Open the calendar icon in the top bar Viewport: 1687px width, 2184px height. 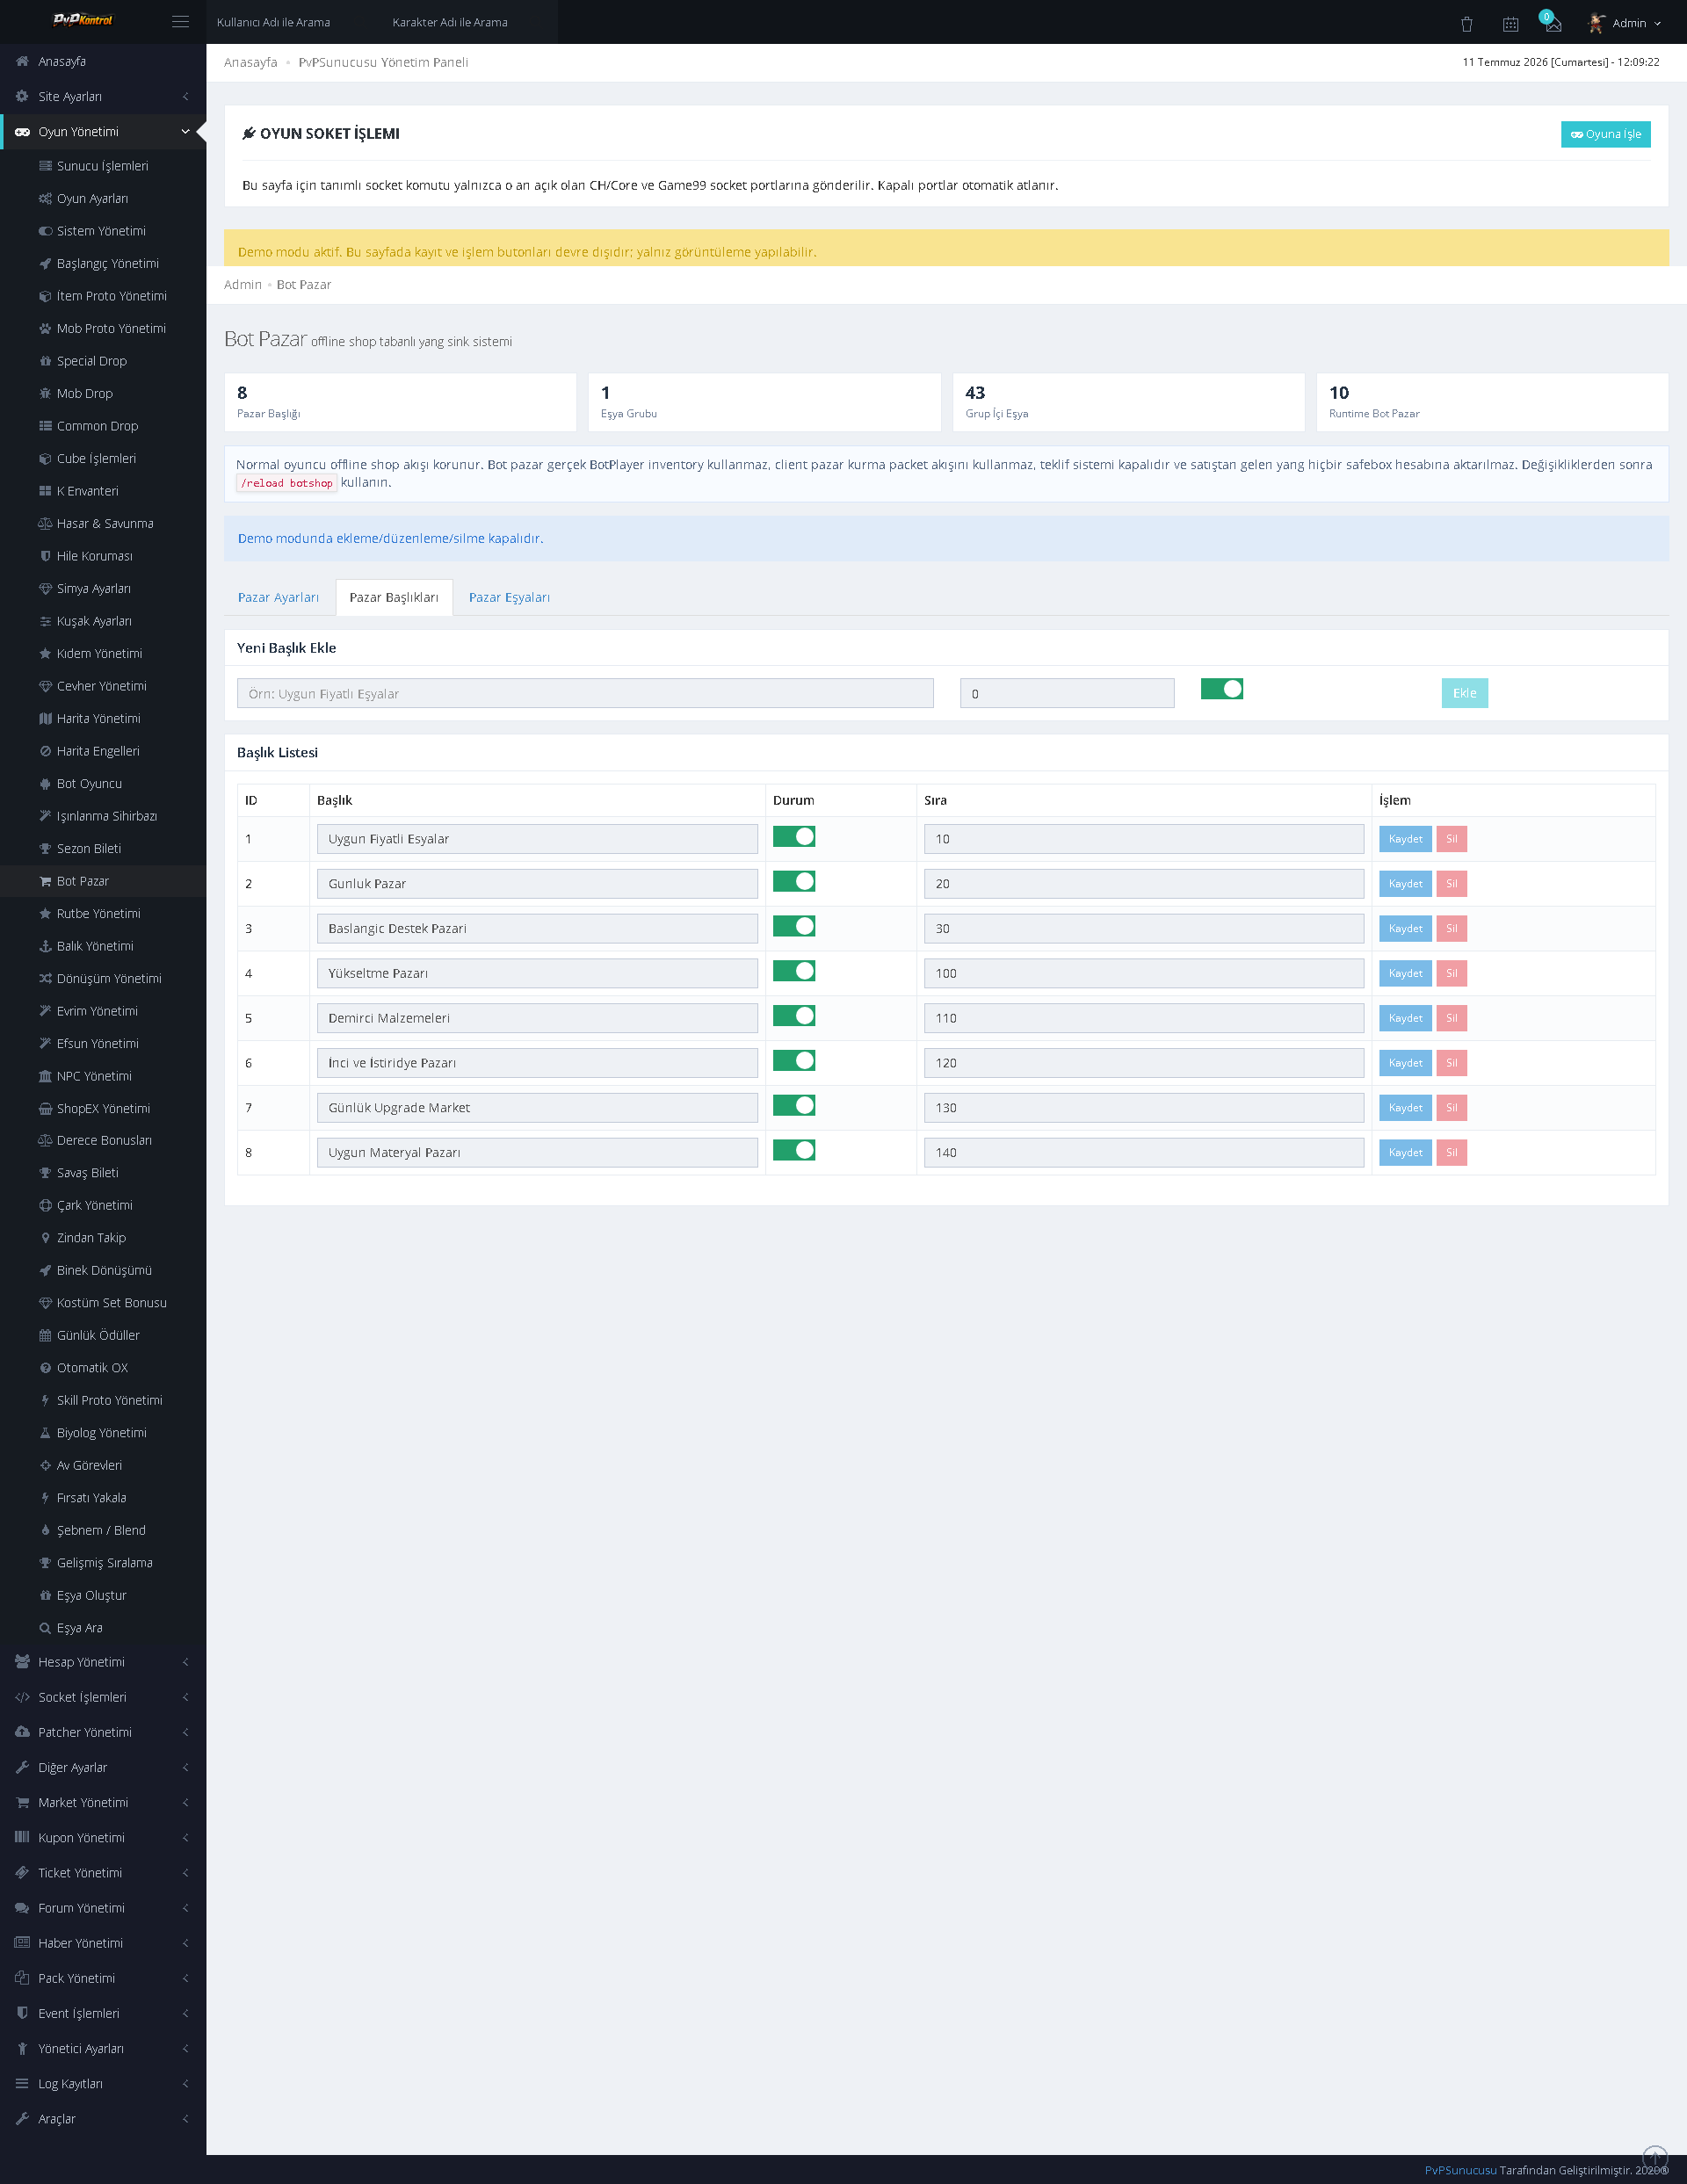[x=1510, y=23]
